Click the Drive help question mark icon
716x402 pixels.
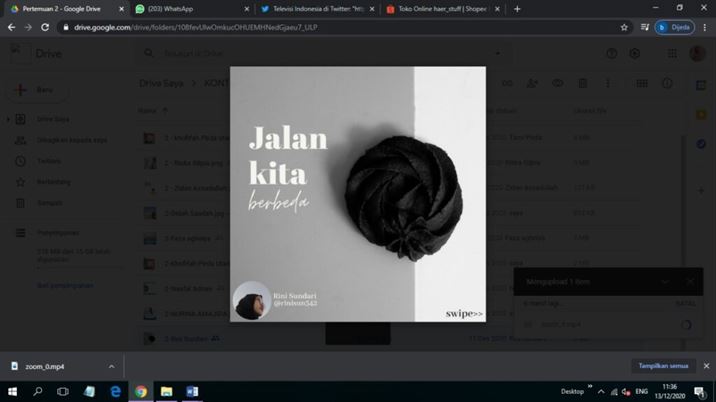coord(609,54)
